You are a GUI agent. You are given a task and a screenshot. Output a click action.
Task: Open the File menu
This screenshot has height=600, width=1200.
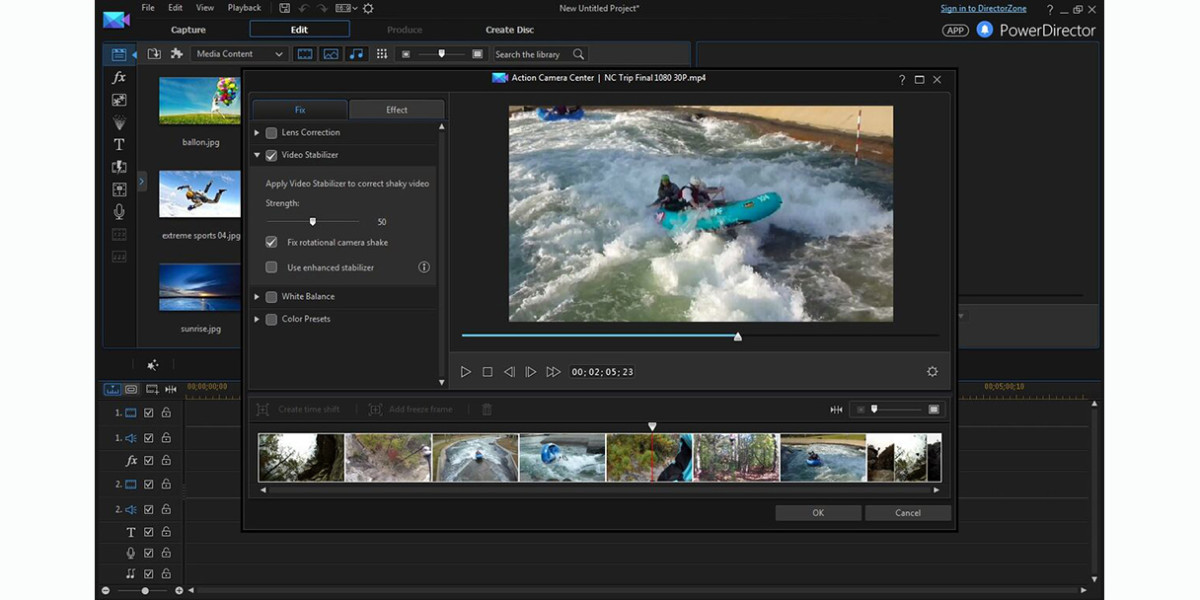click(x=148, y=8)
